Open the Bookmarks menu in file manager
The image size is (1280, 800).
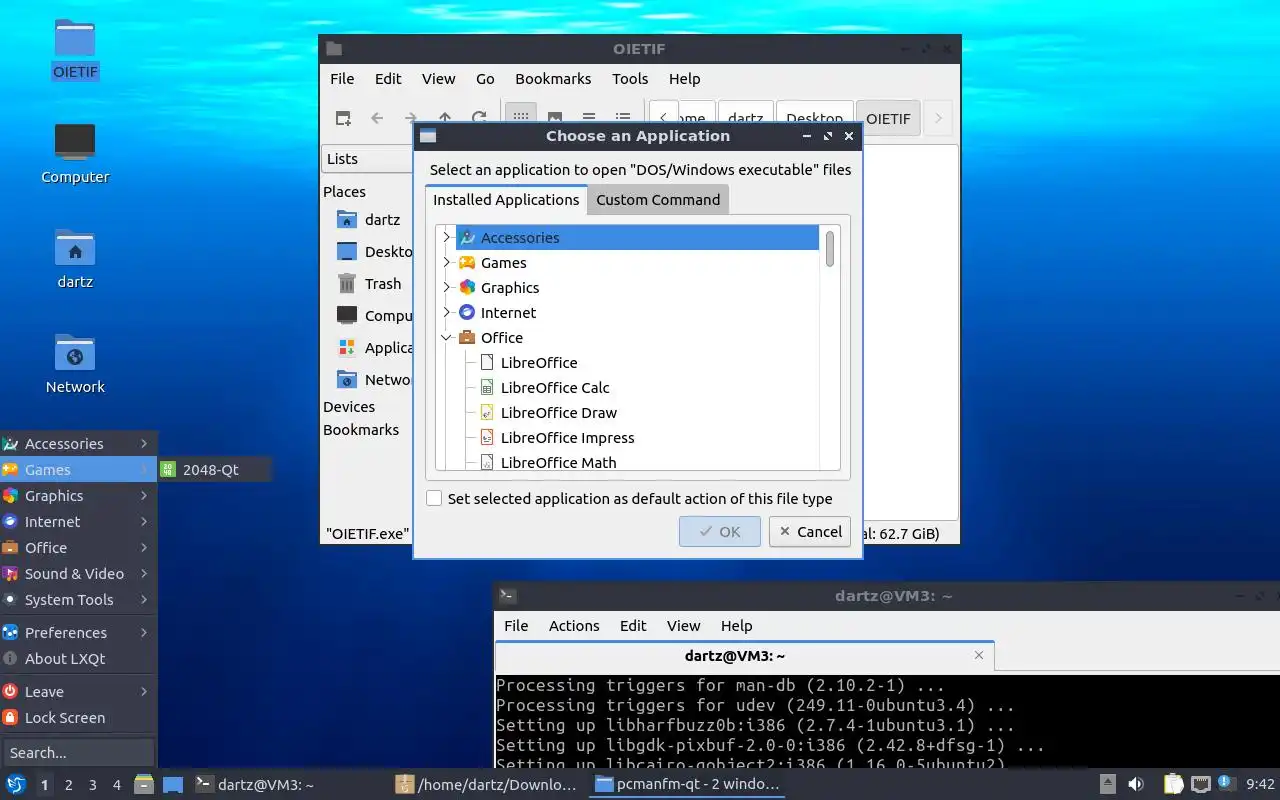tap(553, 78)
